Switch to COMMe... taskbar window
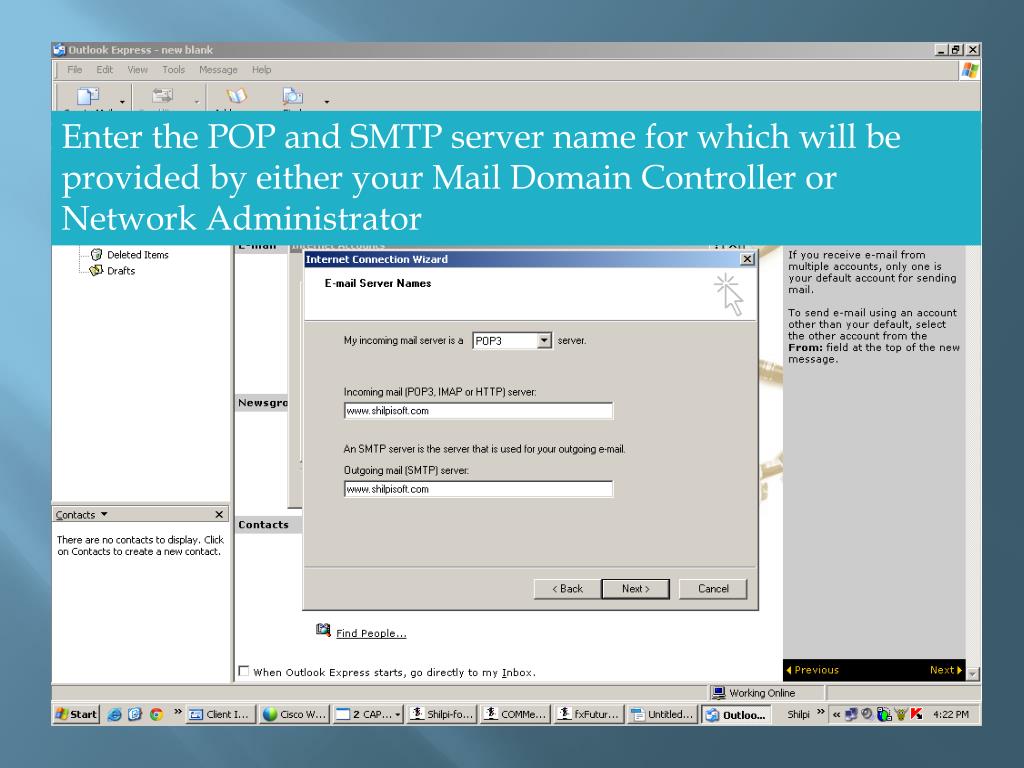Image resolution: width=1024 pixels, height=768 pixels. click(x=515, y=714)
